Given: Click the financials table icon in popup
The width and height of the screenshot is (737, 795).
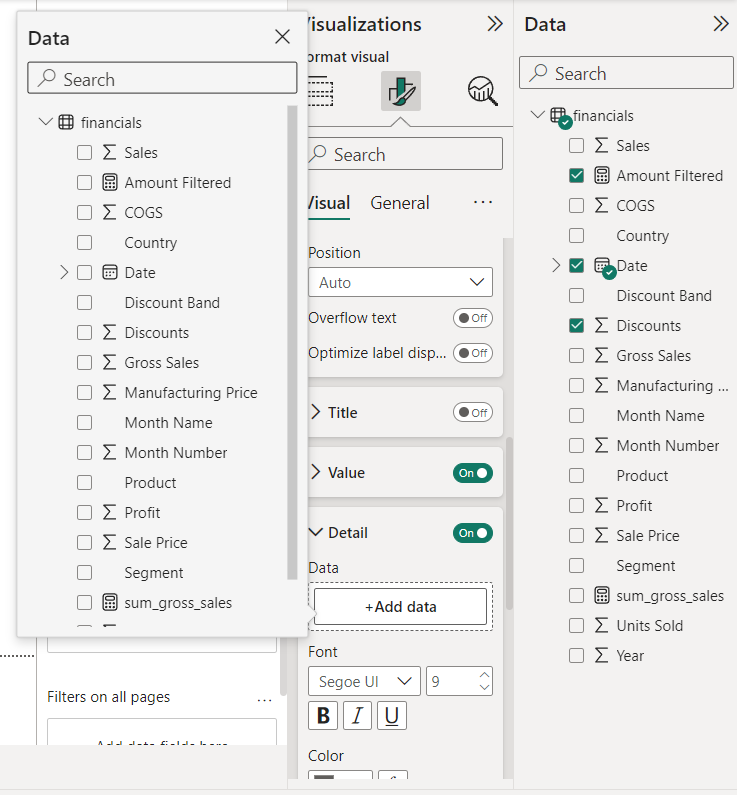Looking at the screenshot, I should pyautogui.click(x=66, y=122).
